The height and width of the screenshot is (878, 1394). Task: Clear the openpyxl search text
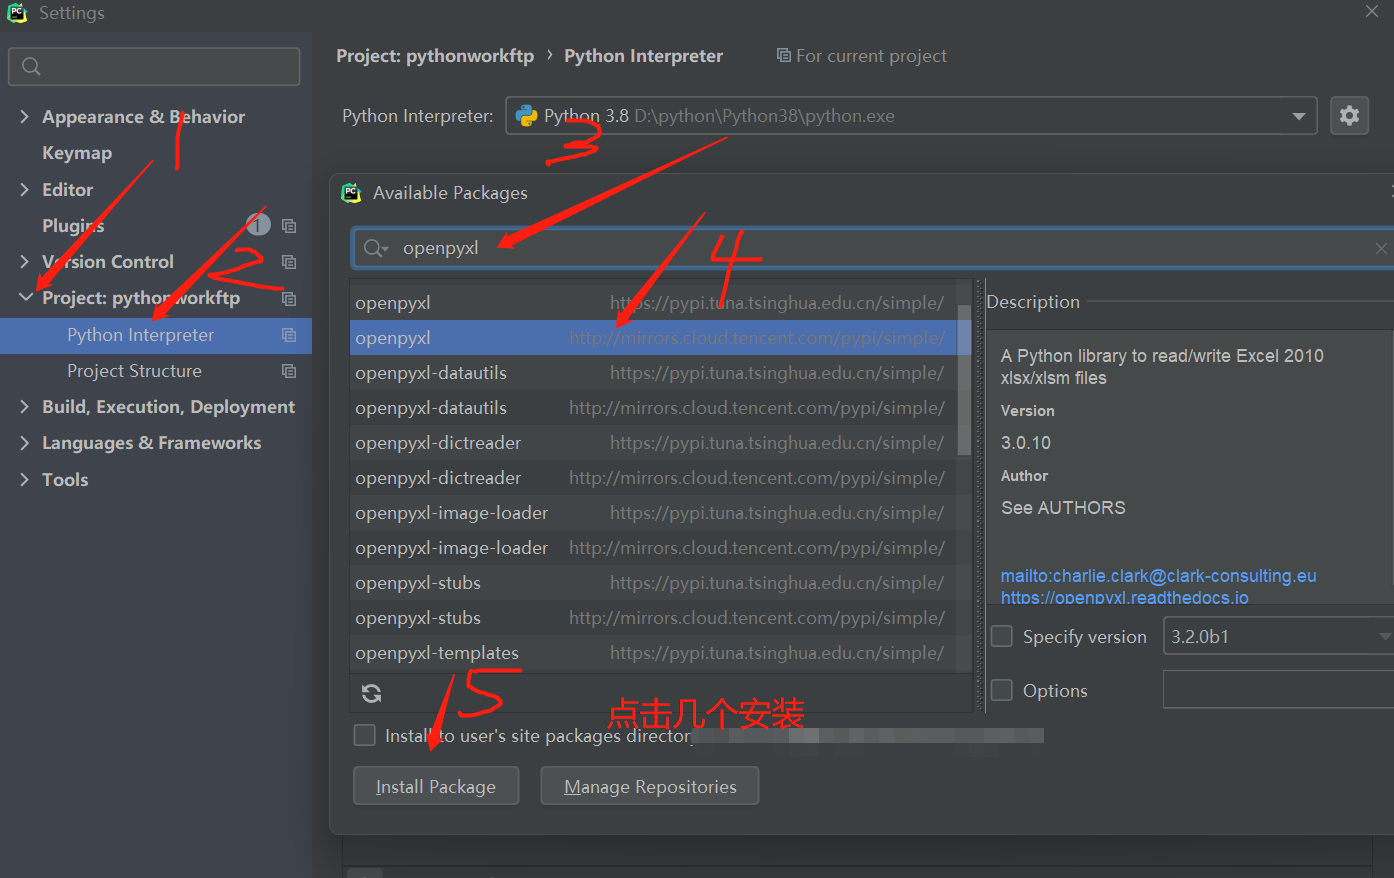click(1381, 248)
